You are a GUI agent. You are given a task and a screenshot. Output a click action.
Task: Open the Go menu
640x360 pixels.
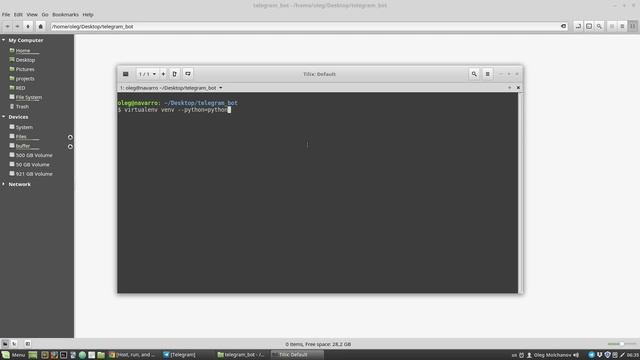[x=45, y=14]
